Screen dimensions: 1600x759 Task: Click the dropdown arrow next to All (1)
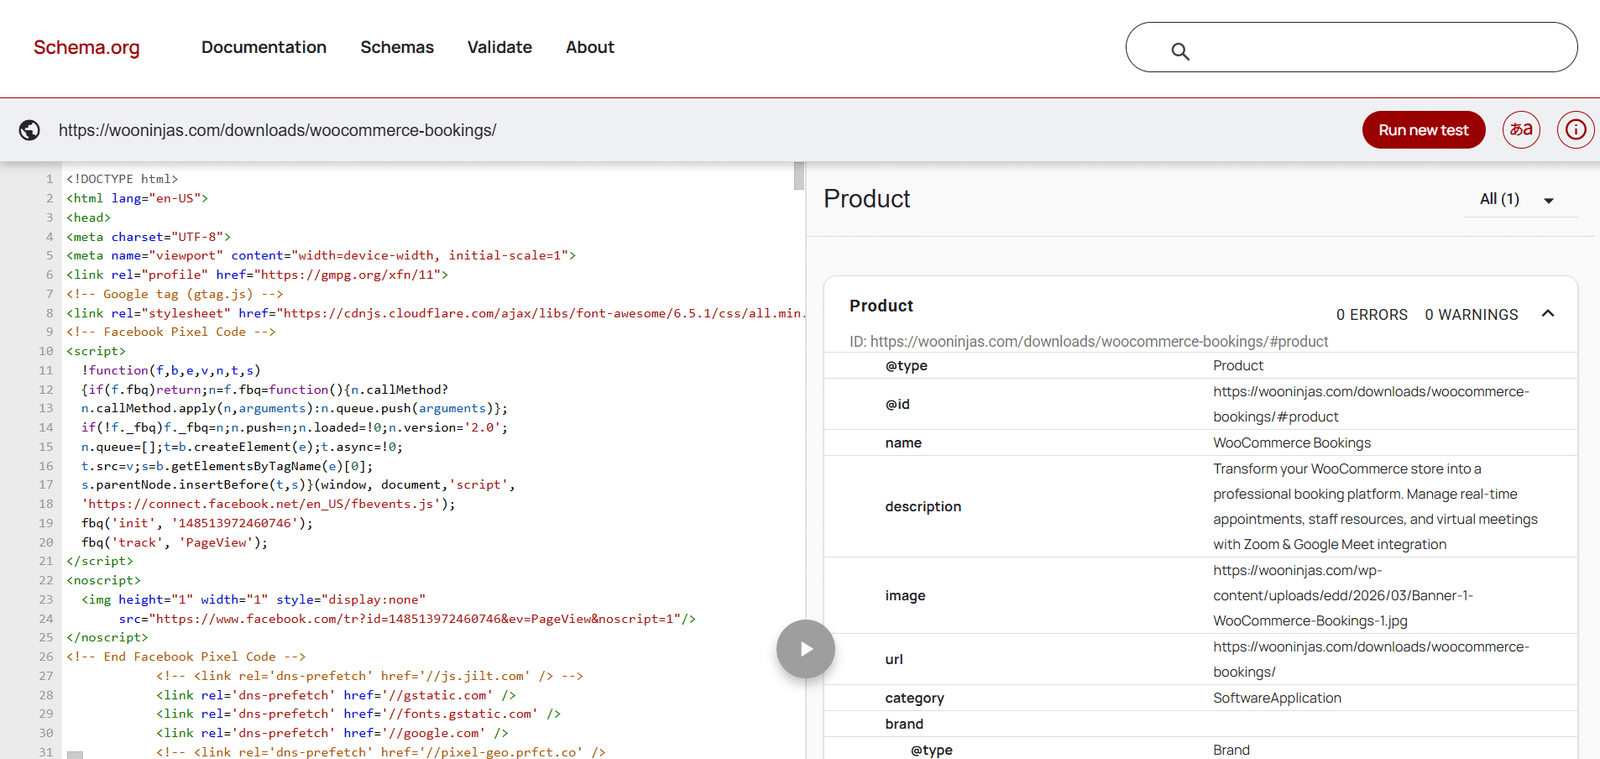click(x=1549, y=200)
